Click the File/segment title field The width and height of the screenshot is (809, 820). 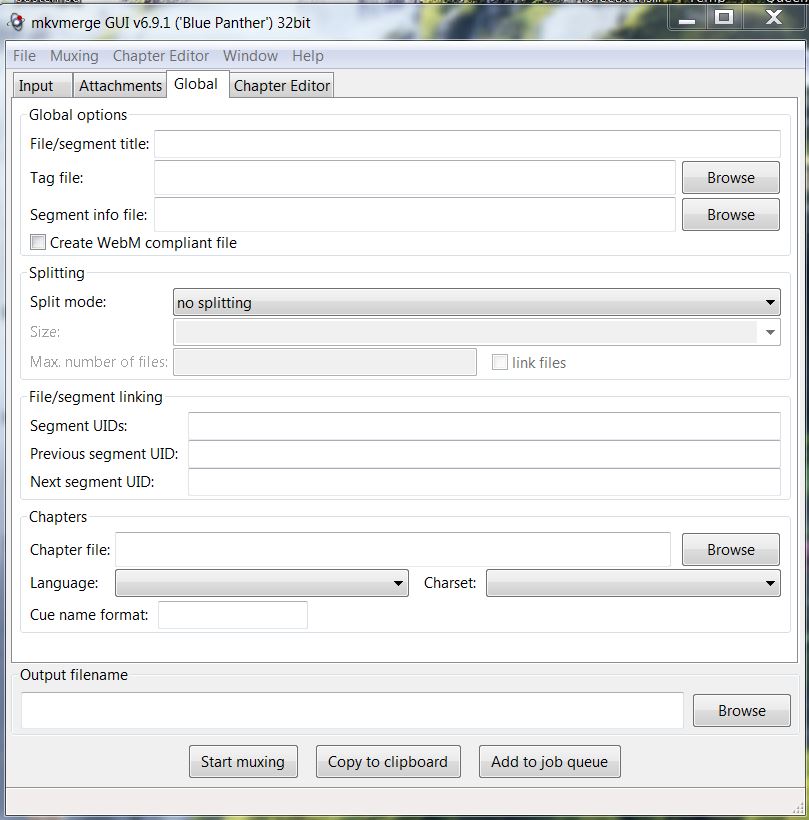click(x=467, y=144)
